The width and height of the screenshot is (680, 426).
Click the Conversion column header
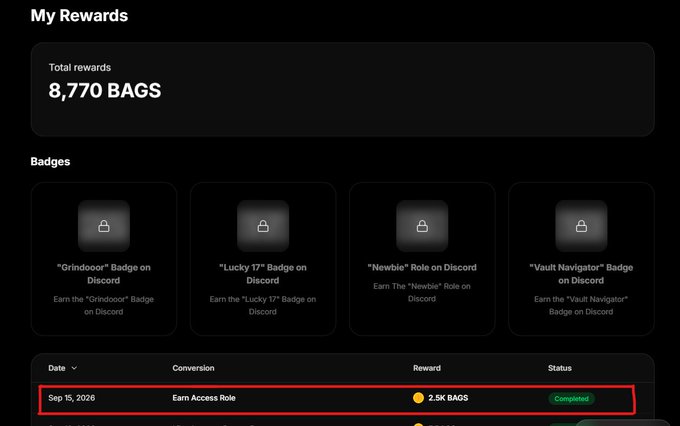click(x=193, y=368)
